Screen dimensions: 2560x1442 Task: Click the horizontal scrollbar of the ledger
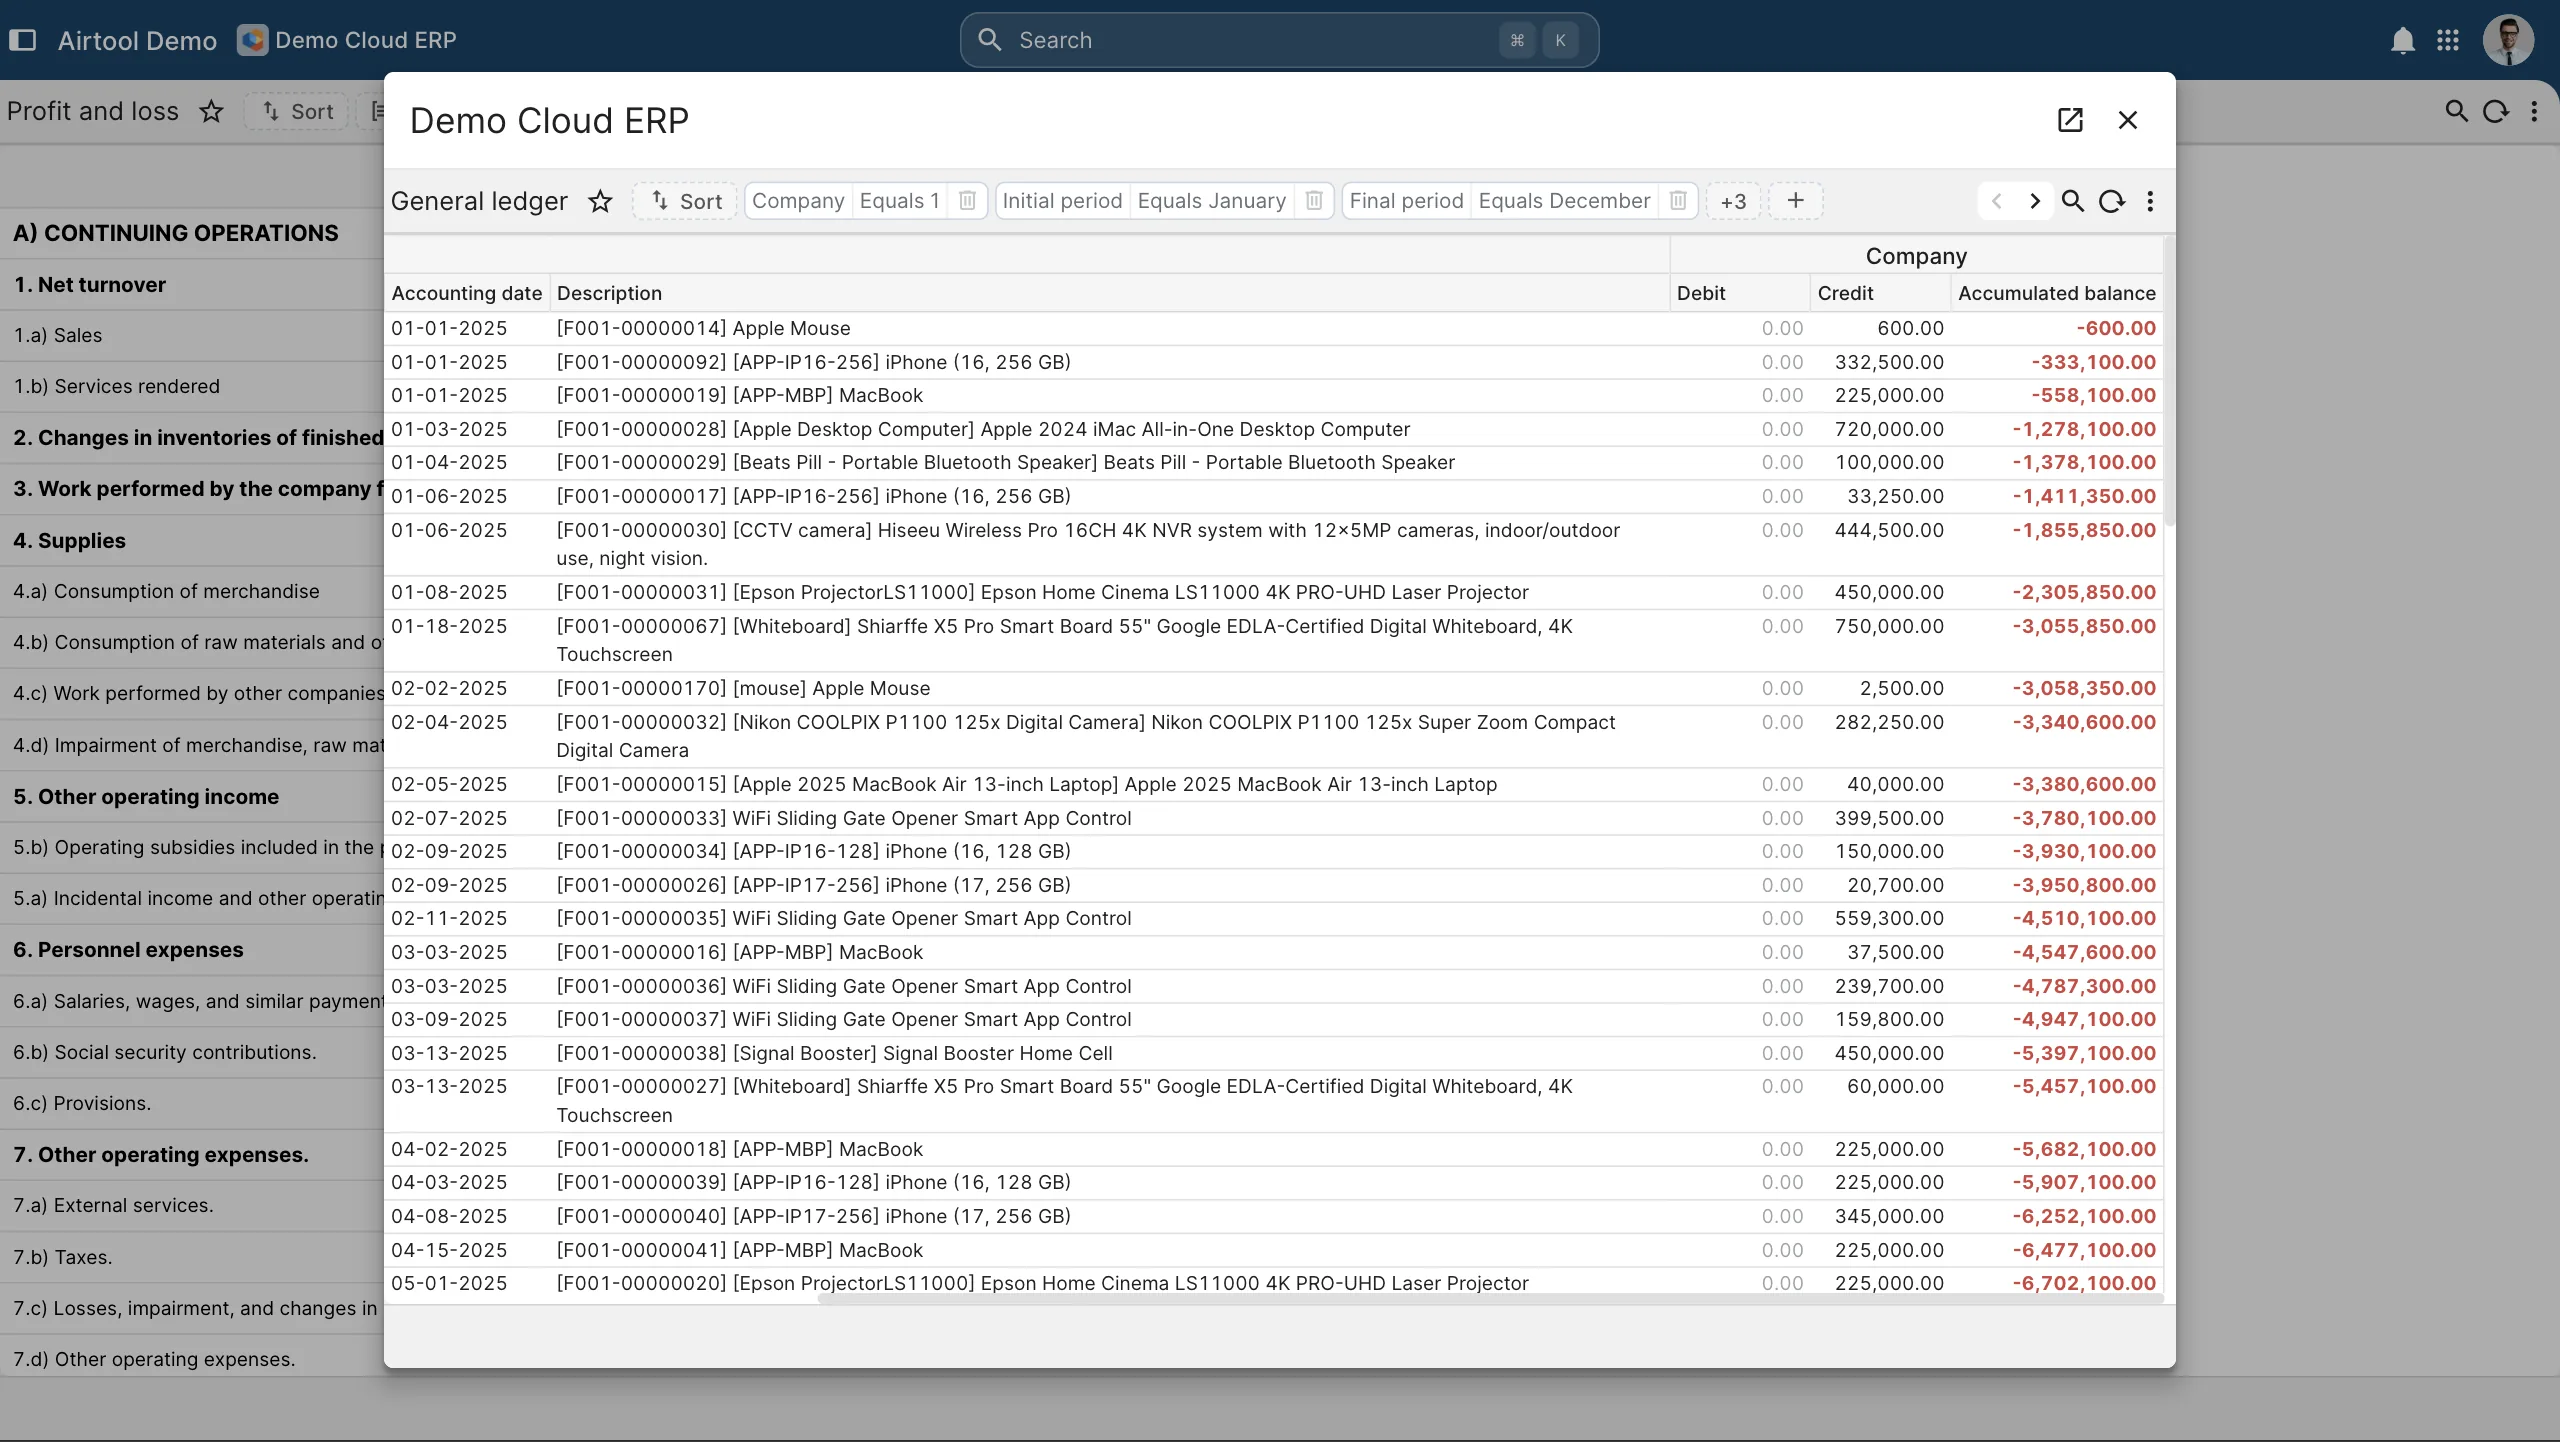[1490, 1299]
